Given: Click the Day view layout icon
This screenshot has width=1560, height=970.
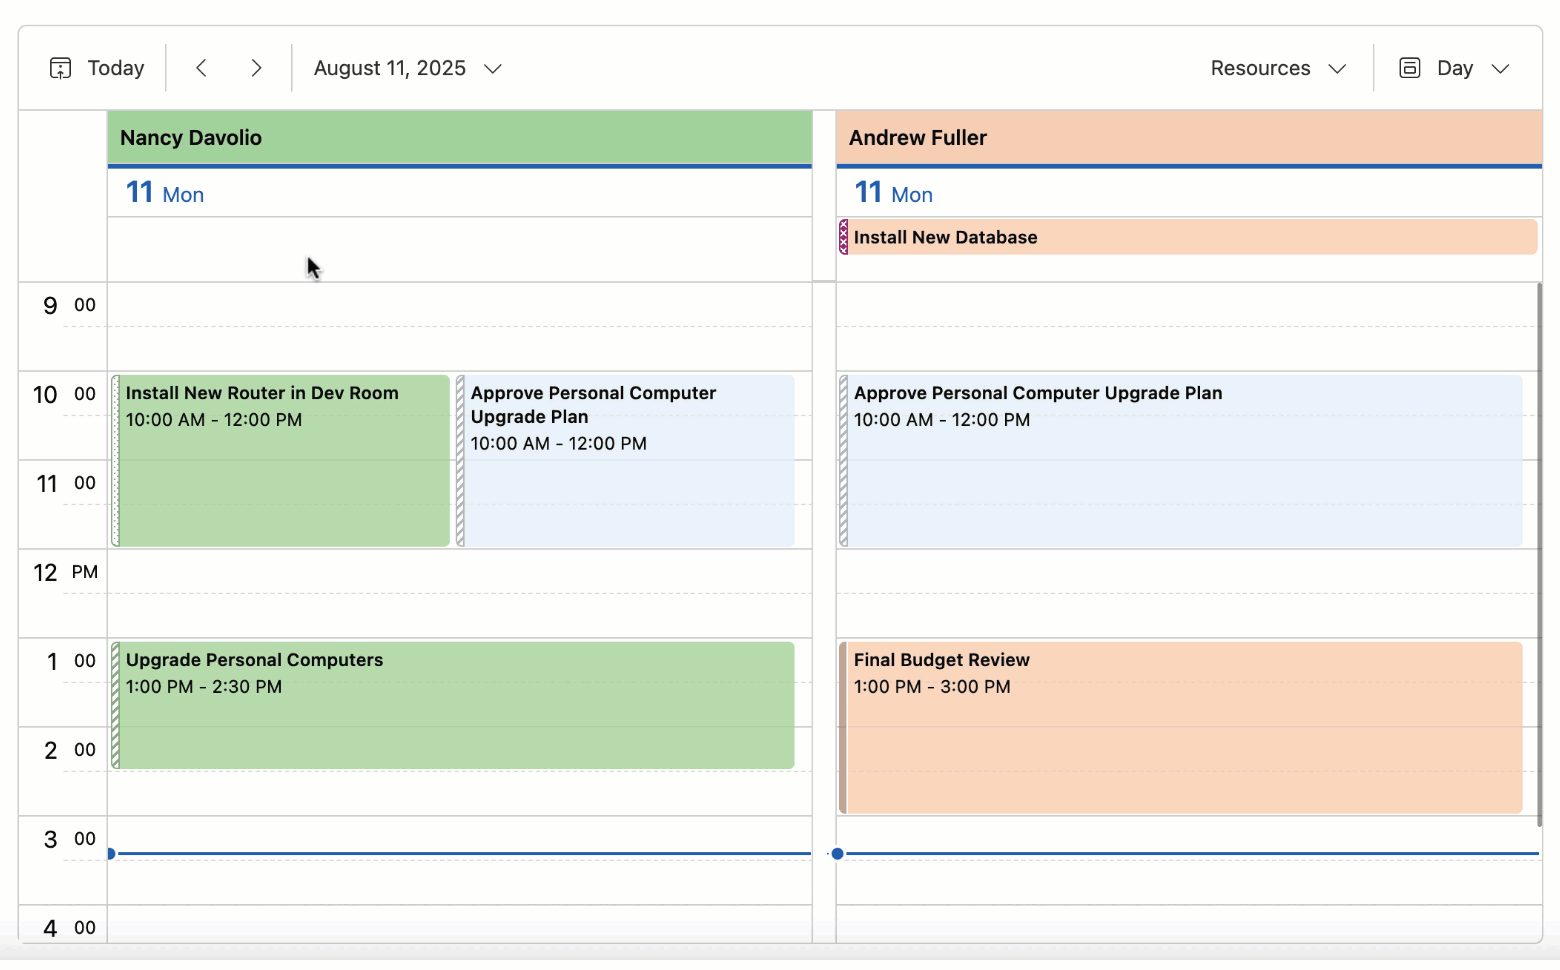Looking at the screenshot, I should [x=1409, y=67].
